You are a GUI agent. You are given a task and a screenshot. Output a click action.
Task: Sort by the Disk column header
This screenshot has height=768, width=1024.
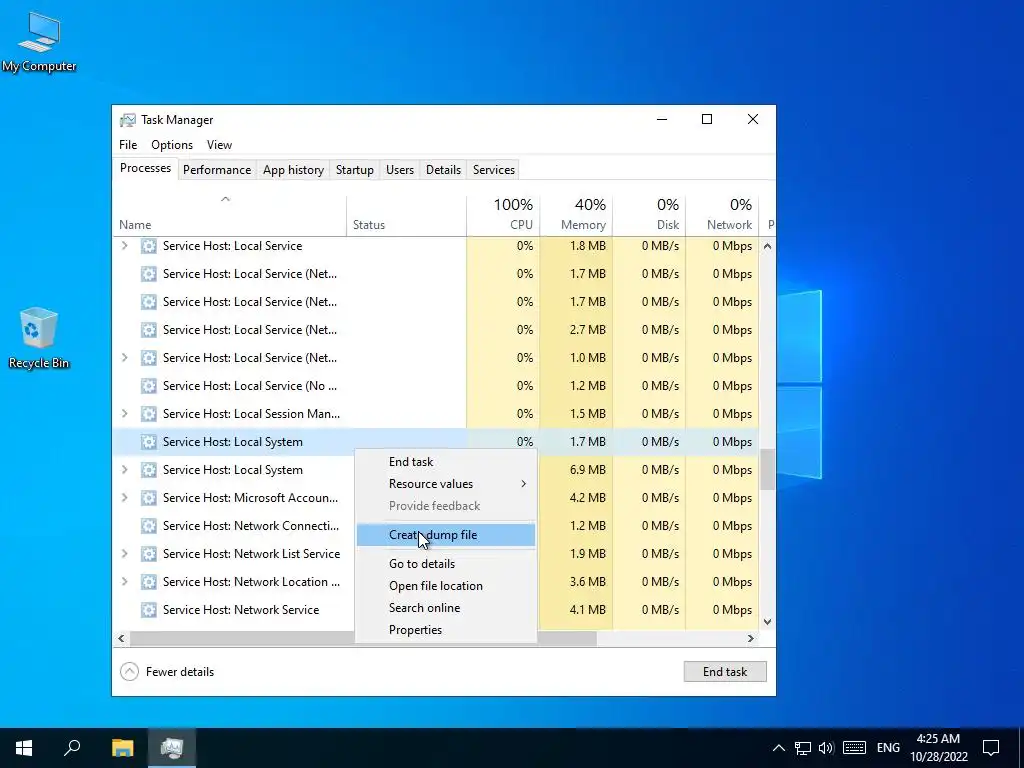(x=649, y=216)
